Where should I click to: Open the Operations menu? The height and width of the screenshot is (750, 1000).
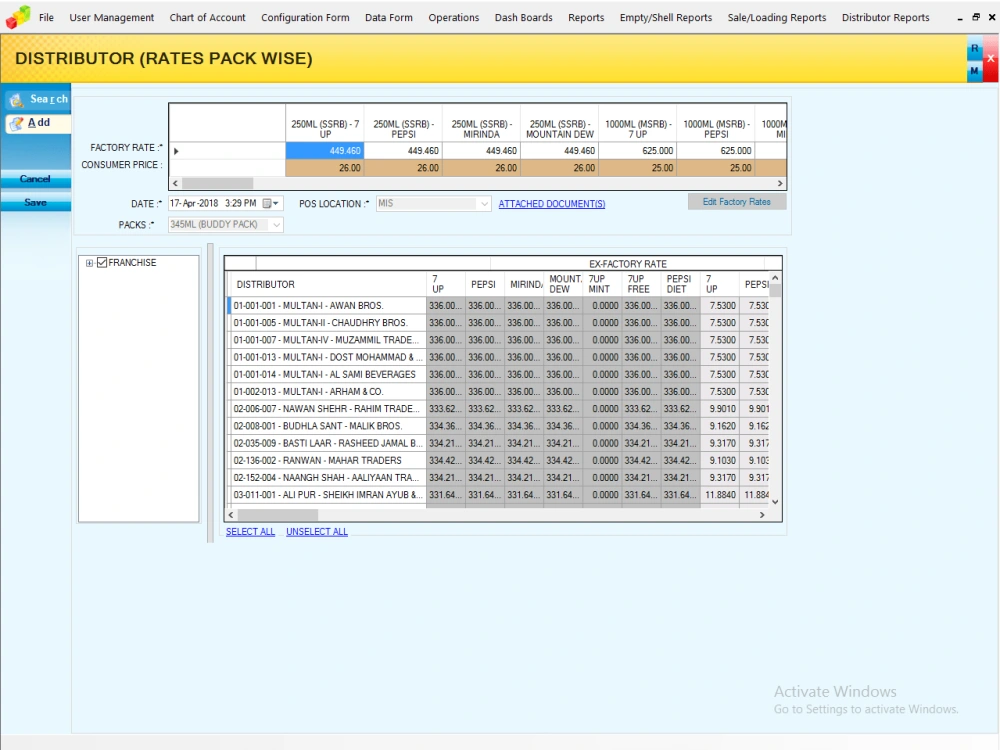pyautogui.click(x=453, y=17)
